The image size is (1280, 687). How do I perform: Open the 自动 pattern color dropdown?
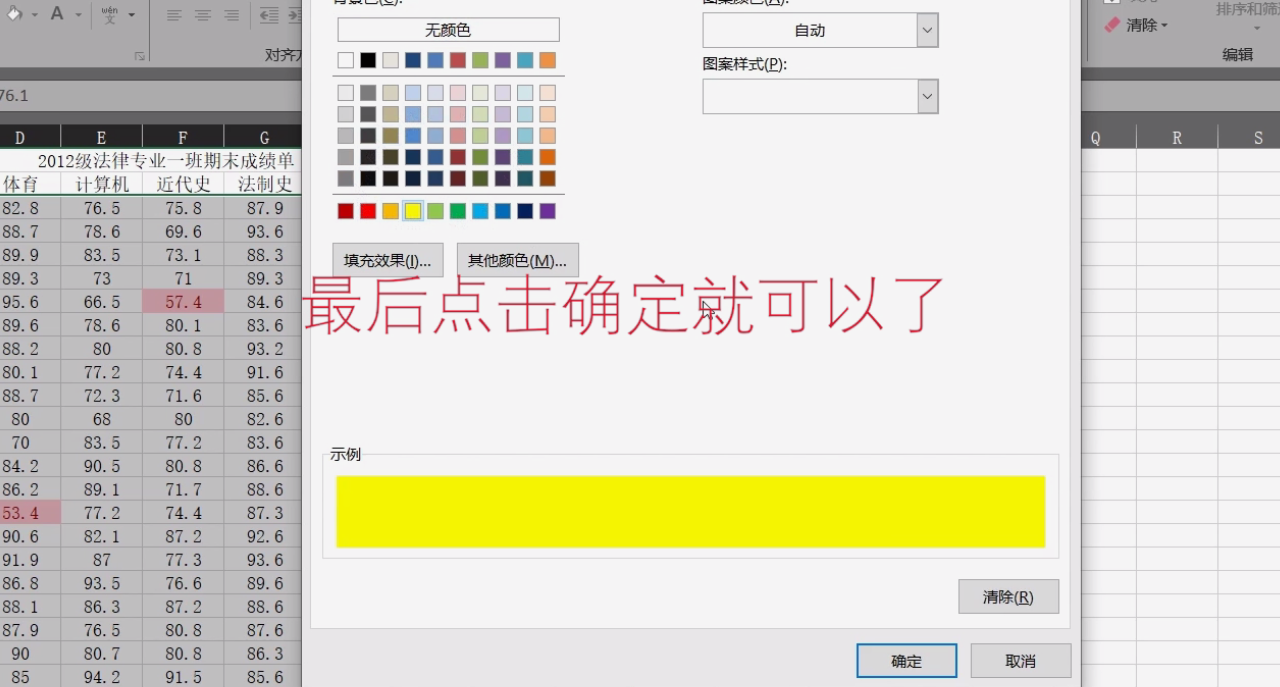(926, 29)
